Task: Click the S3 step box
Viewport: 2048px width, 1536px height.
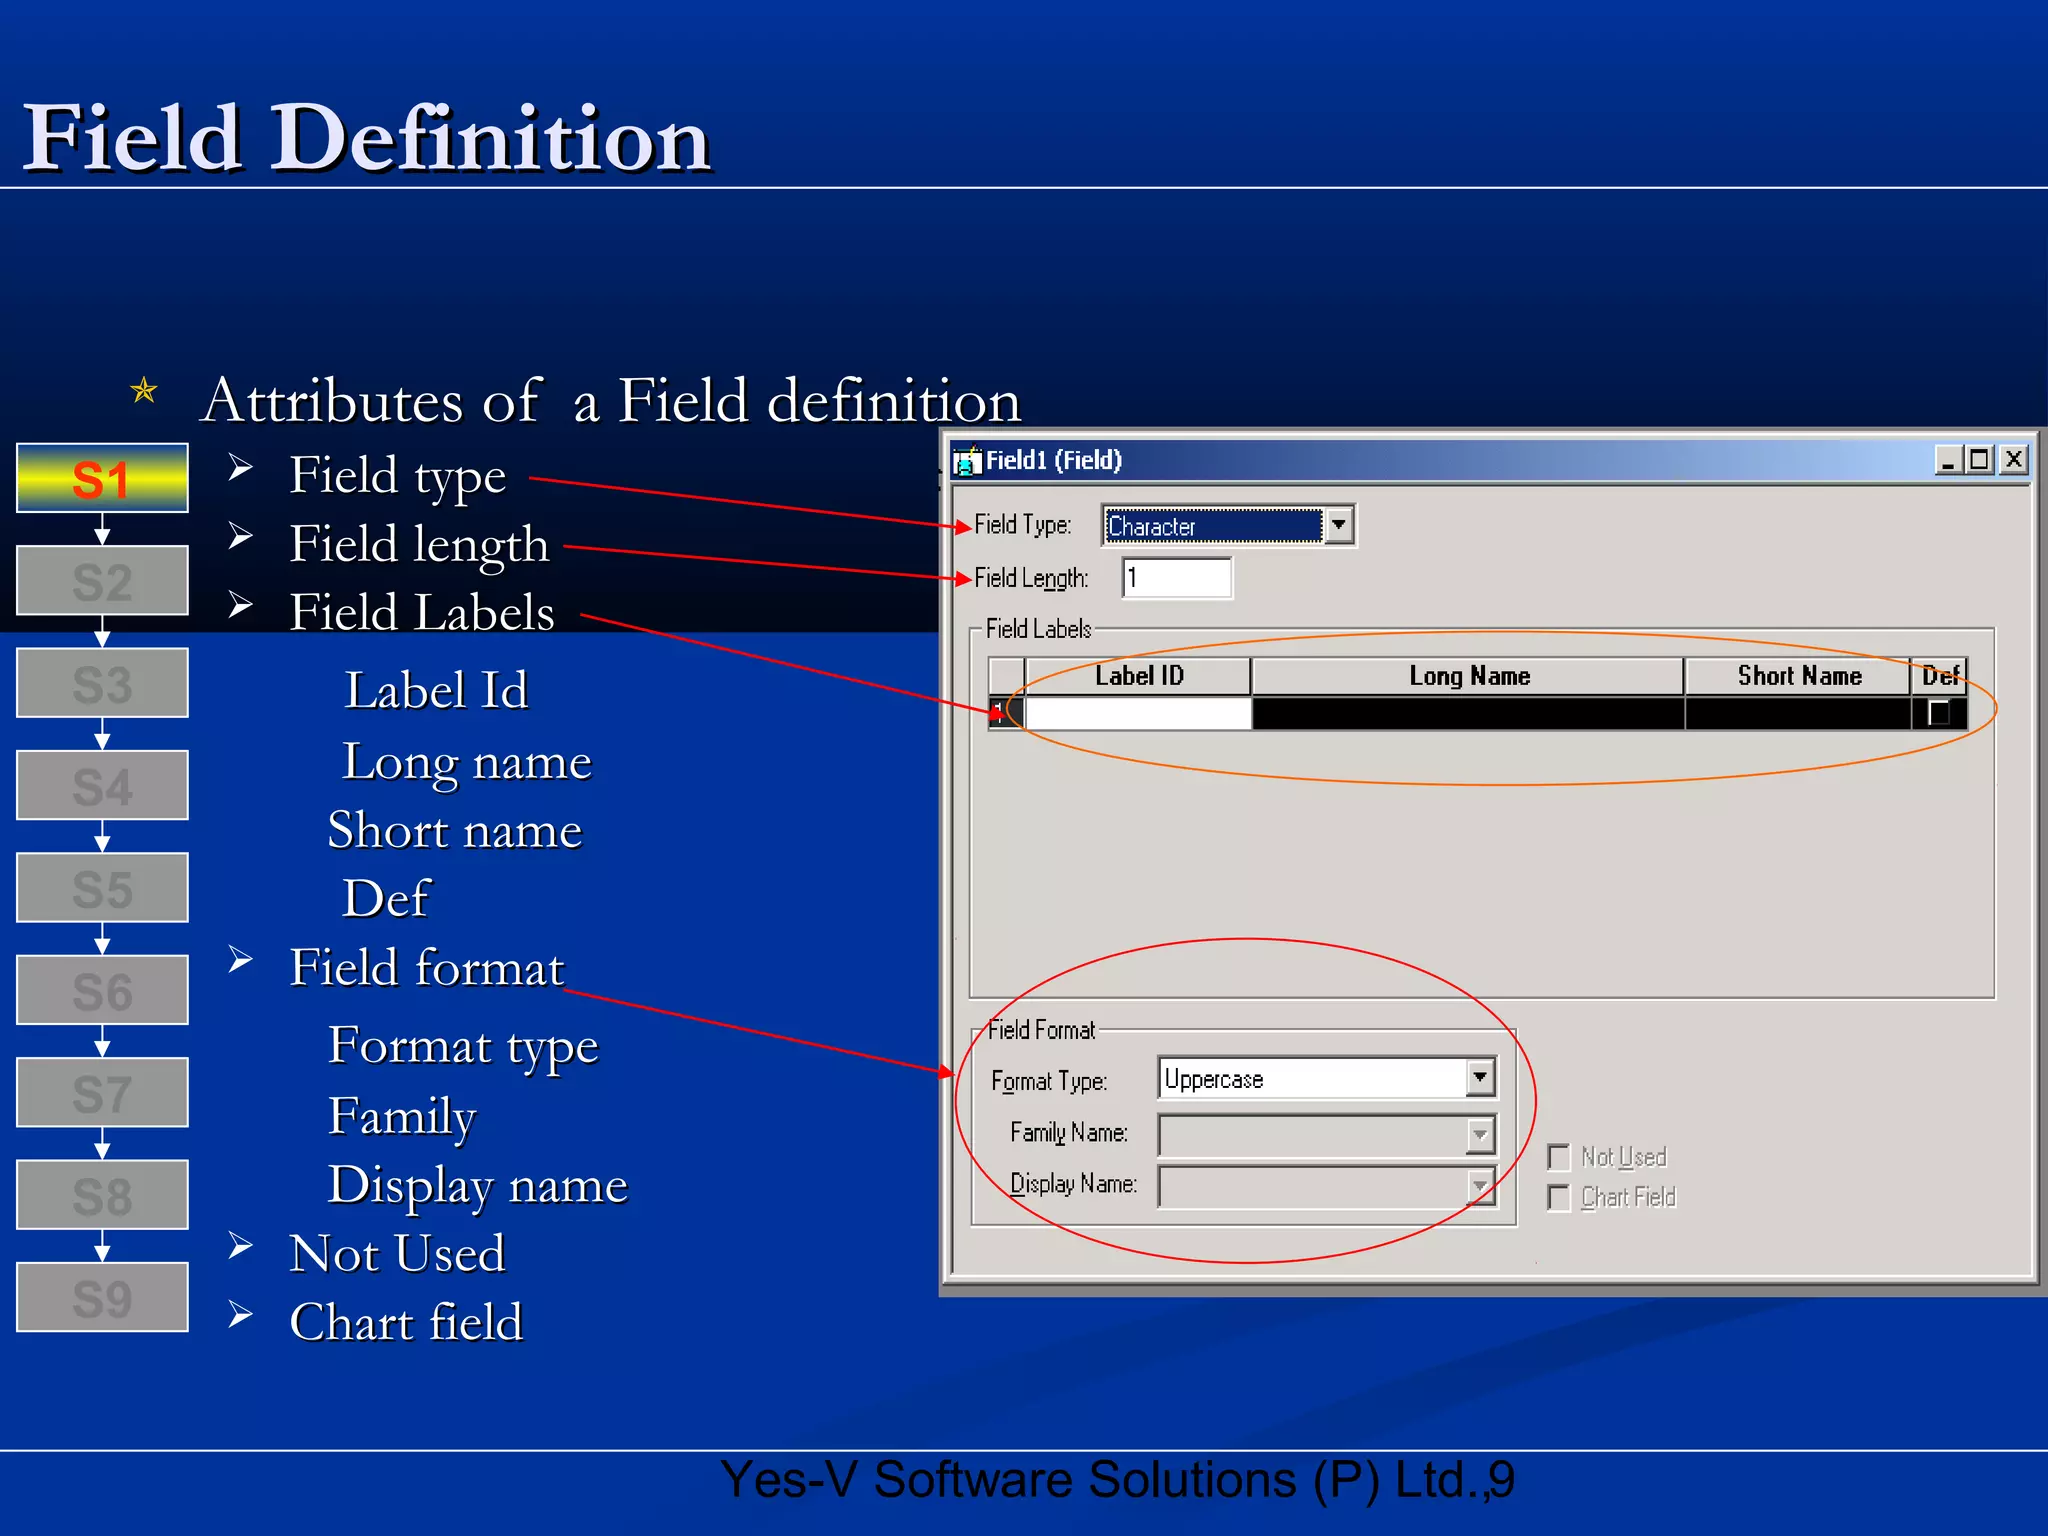Action: [102, 683]
